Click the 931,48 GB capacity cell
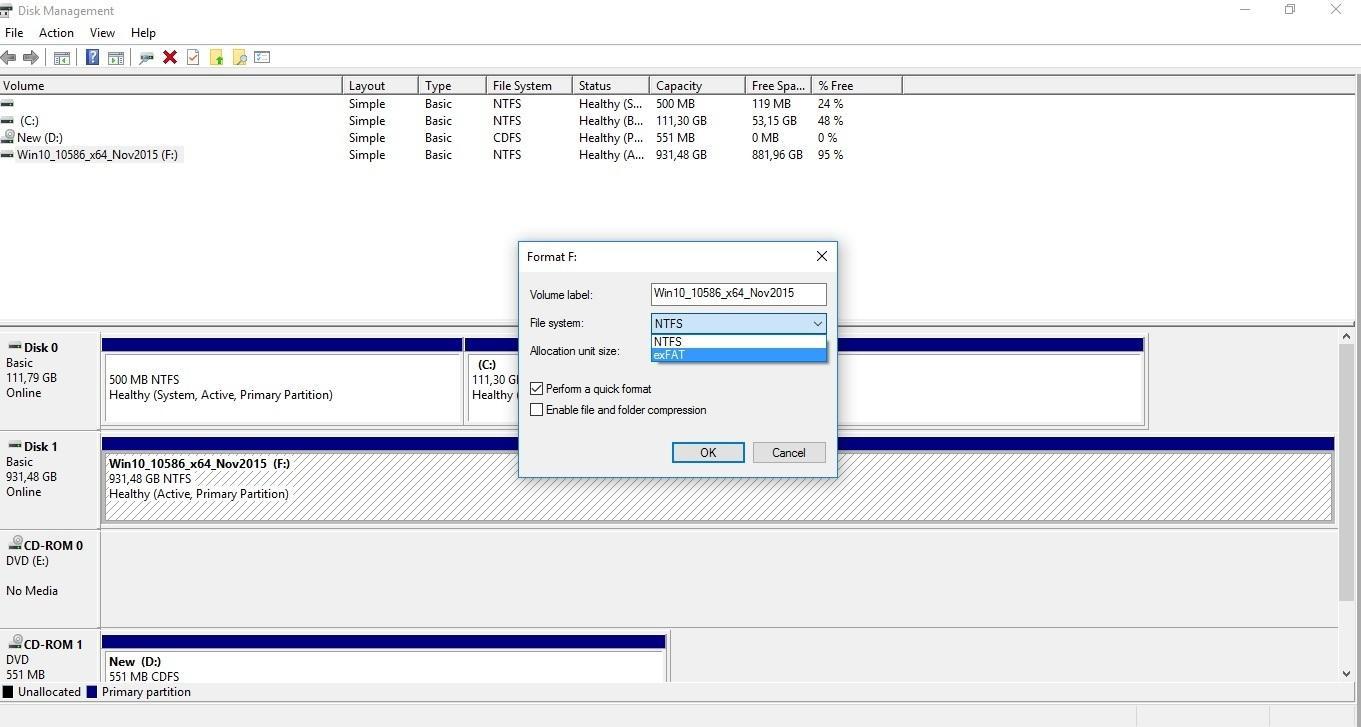This screenshot has width=1361, height=727. 681,155
